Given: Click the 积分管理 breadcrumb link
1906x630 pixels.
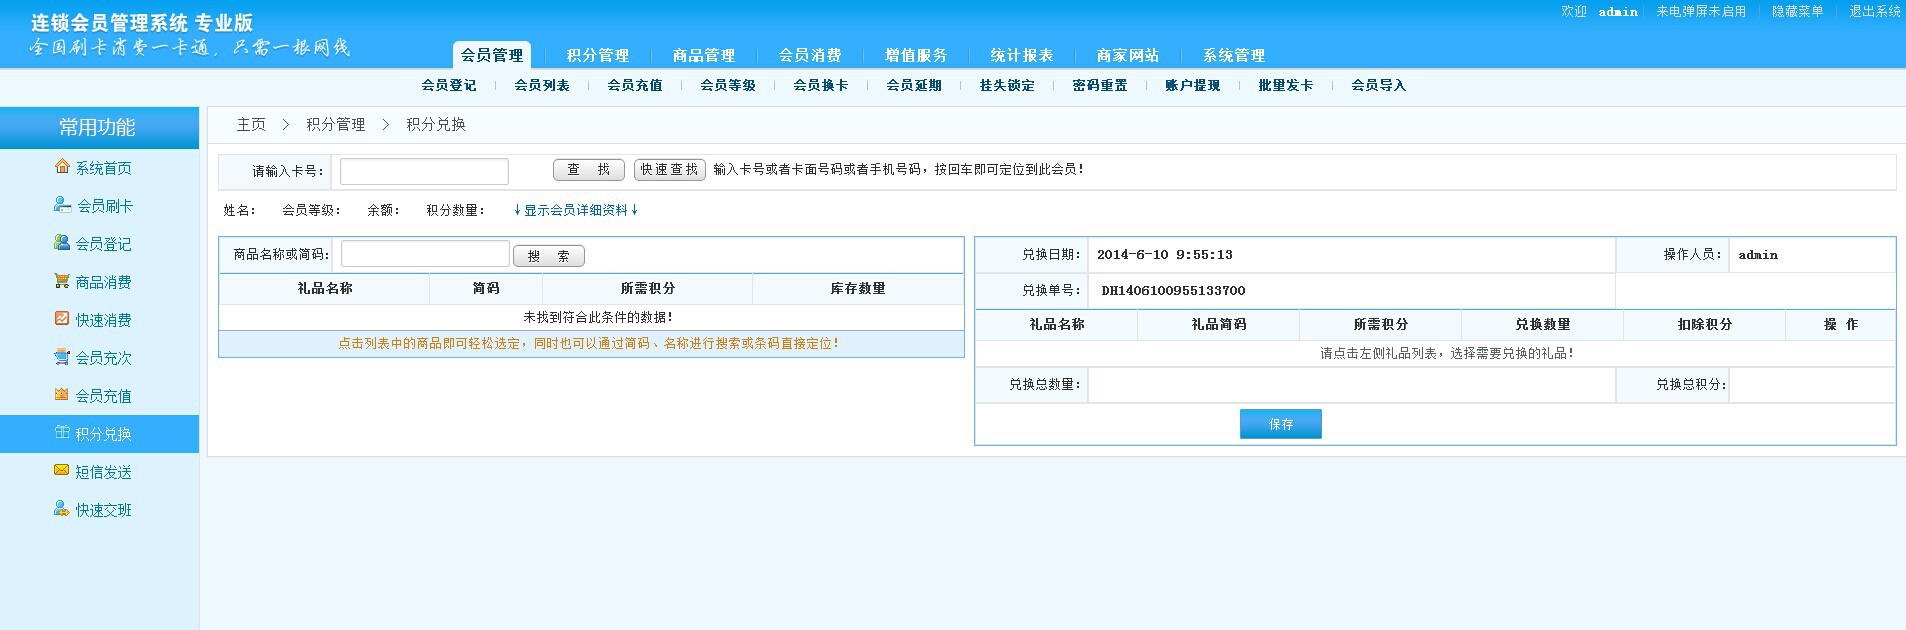Looking at the screenshot, I should coord(336,124).
